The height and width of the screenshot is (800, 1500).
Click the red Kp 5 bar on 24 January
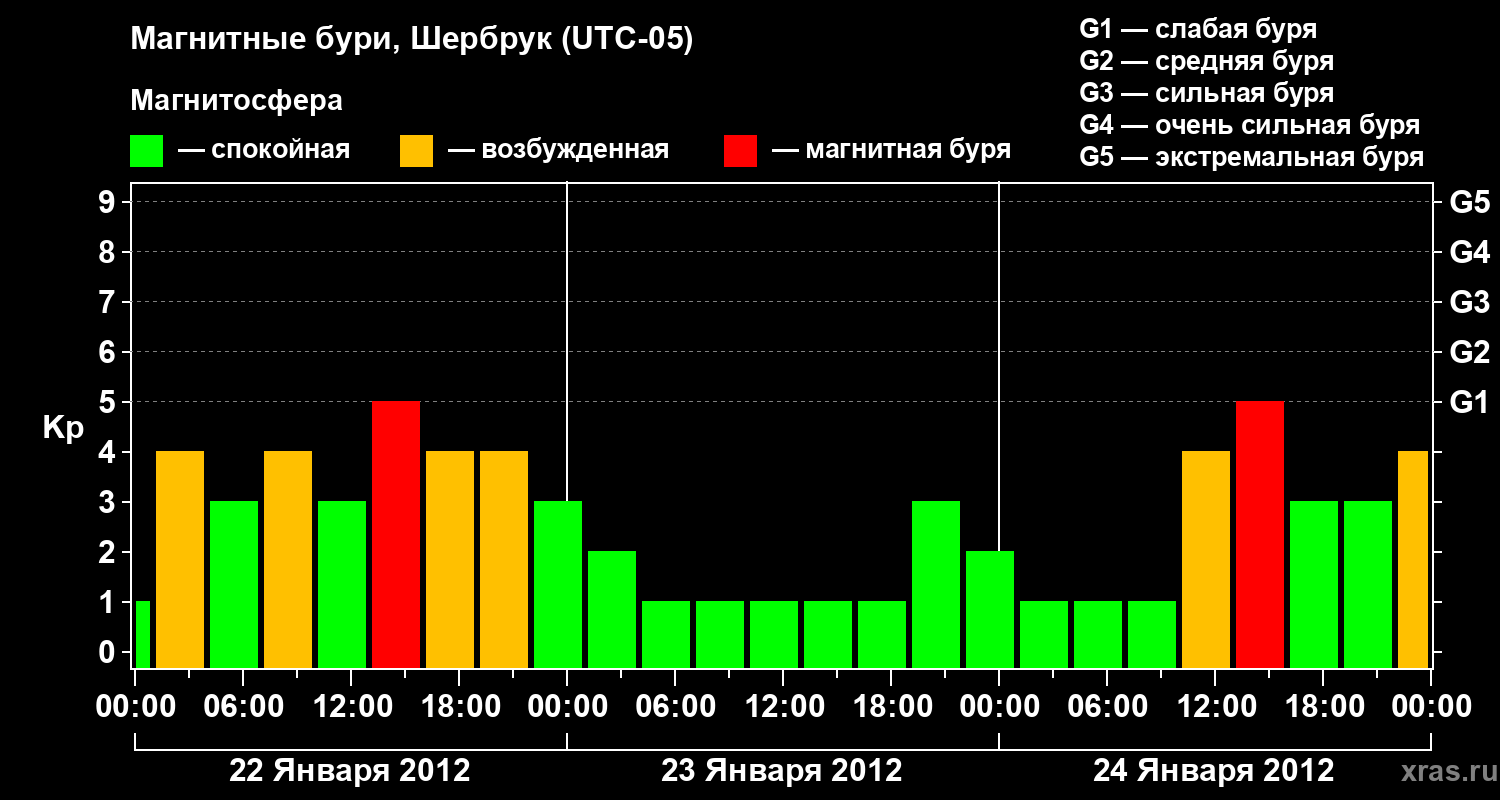pyautogui.click(x=1260, y=534)
